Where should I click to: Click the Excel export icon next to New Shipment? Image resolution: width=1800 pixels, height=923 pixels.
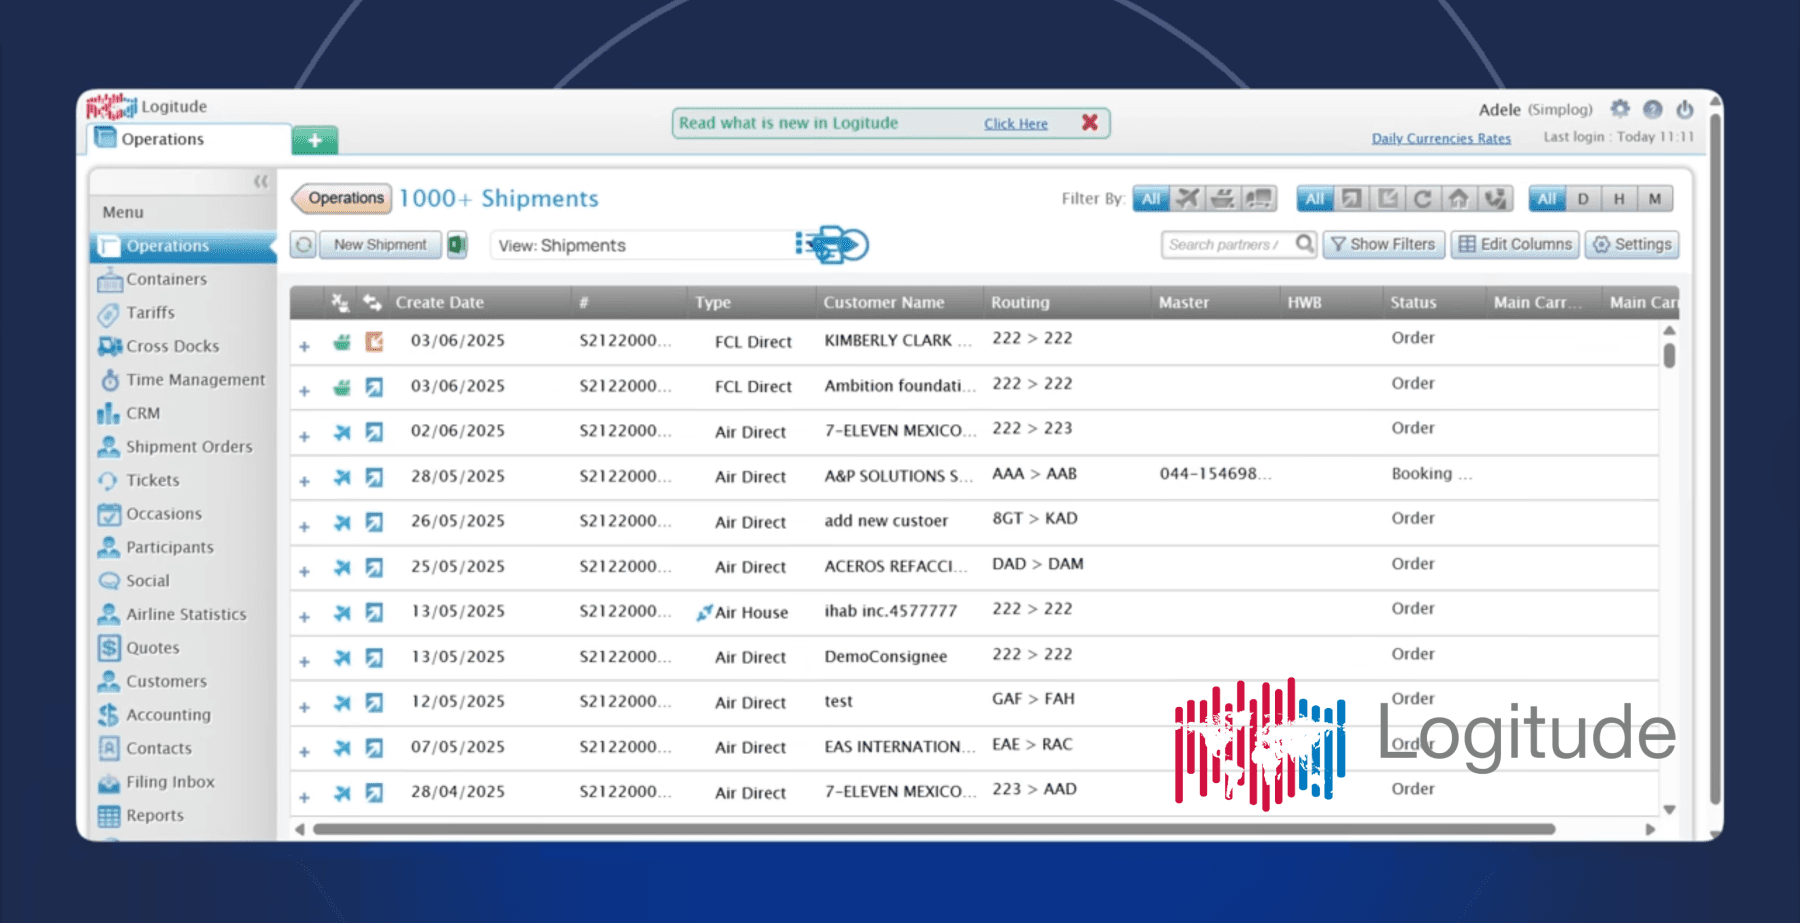[x=457, y=244]
